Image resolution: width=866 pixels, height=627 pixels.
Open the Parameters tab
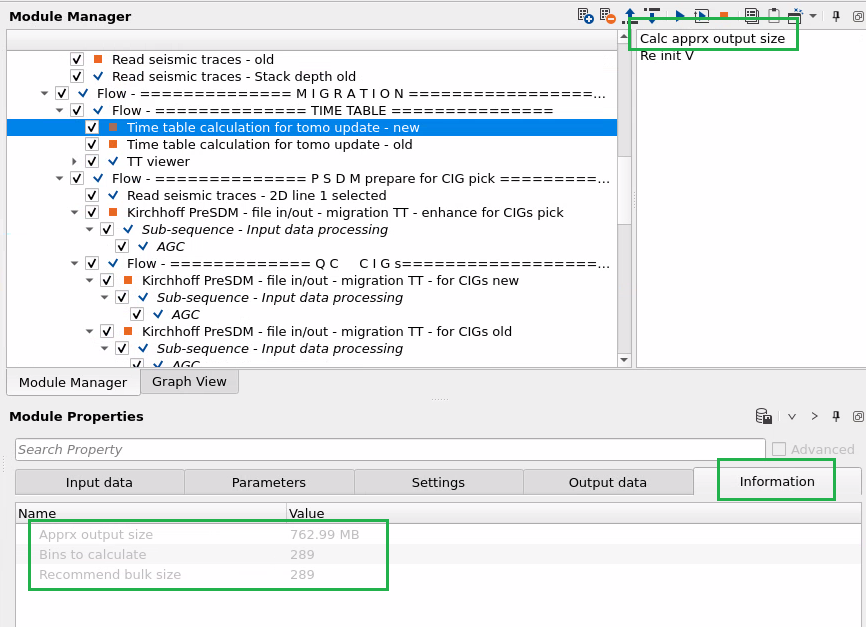pos(268,481)
